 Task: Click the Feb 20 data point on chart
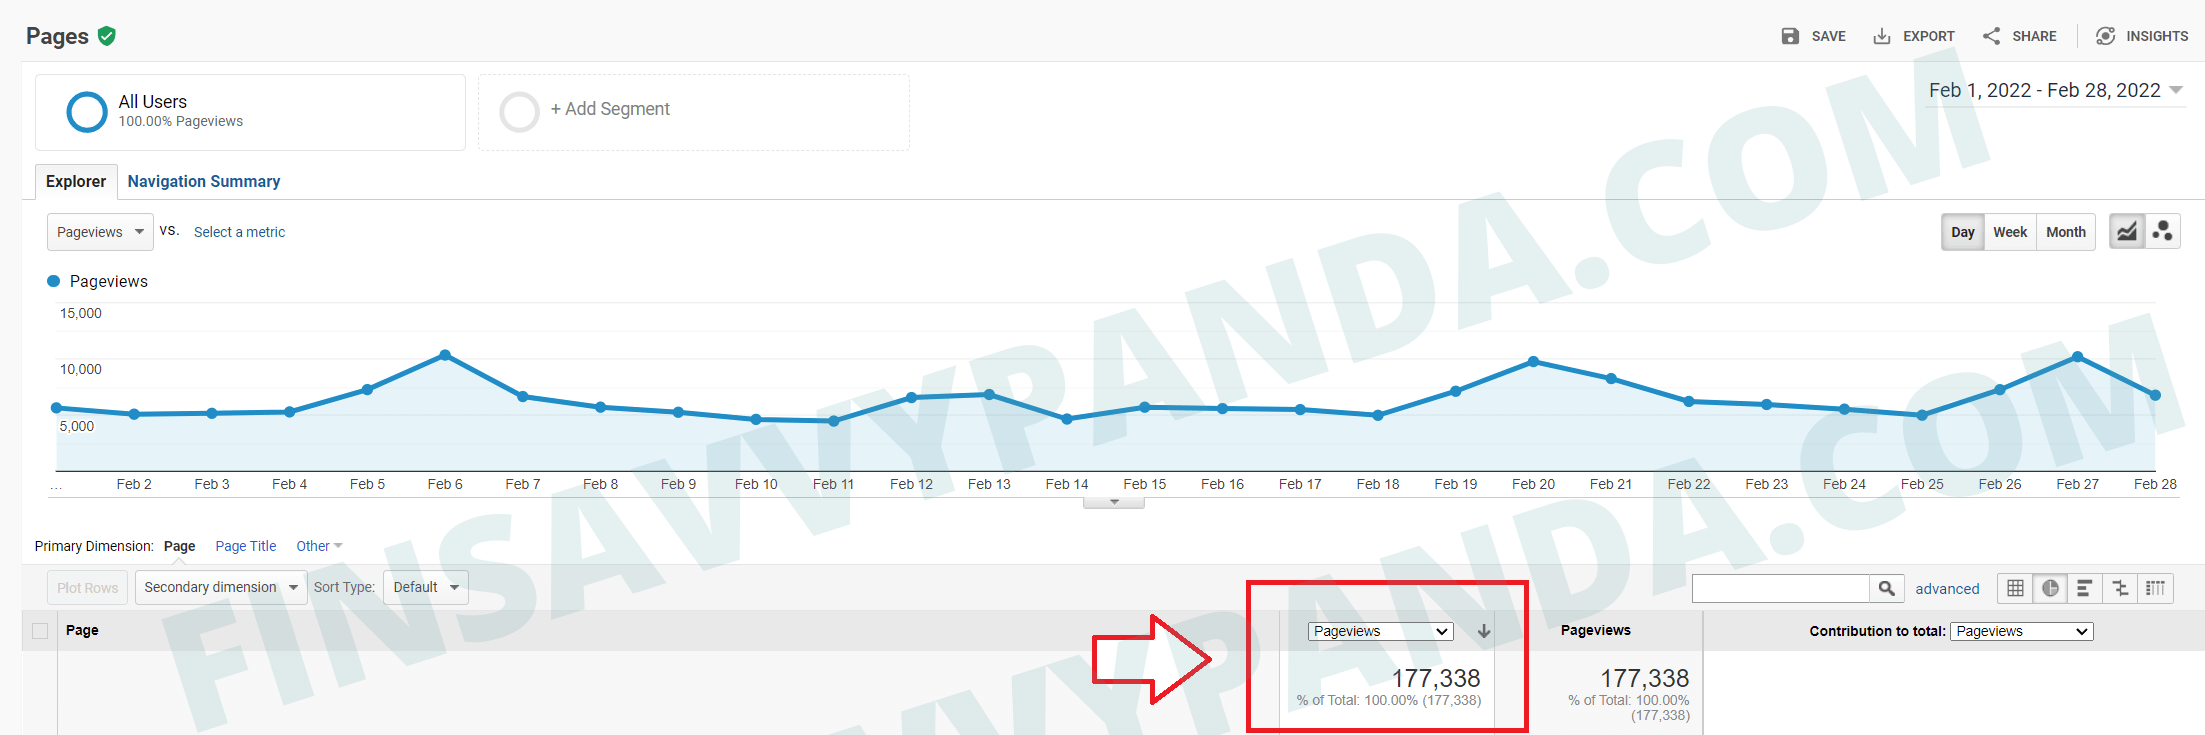(x=1533, y=361)
